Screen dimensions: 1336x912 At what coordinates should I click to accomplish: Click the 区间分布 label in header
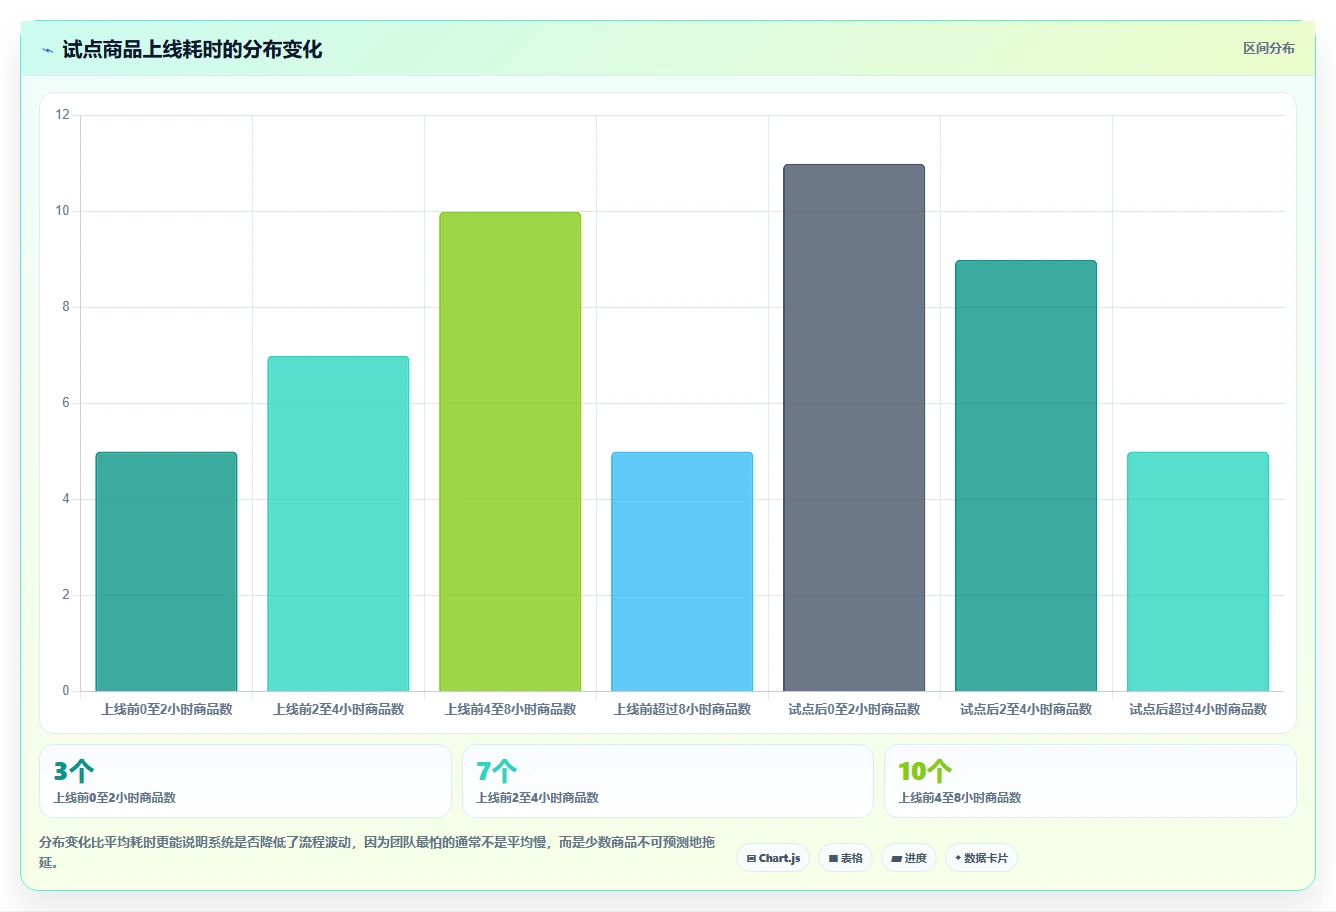coord(1269,48)
